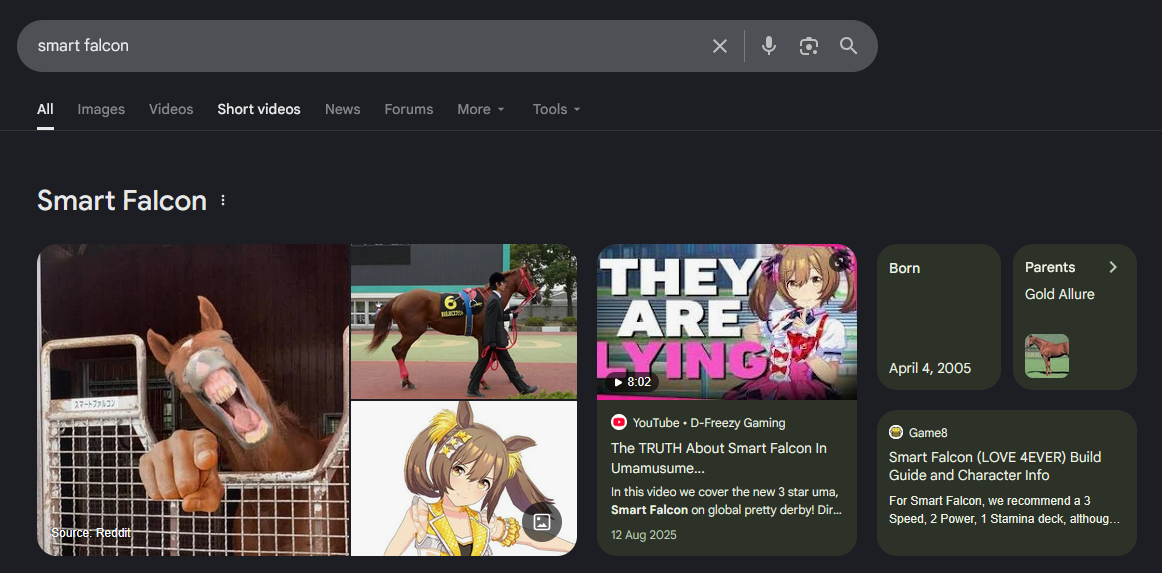Screen dimensions: 1162x573
Task: Click the Gold Allure parent name
Action: coord(1060,294)
